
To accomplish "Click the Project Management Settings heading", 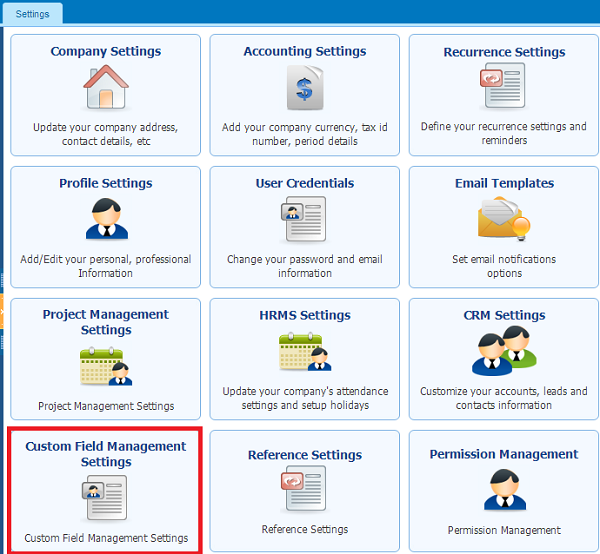I will coord(106,322).
